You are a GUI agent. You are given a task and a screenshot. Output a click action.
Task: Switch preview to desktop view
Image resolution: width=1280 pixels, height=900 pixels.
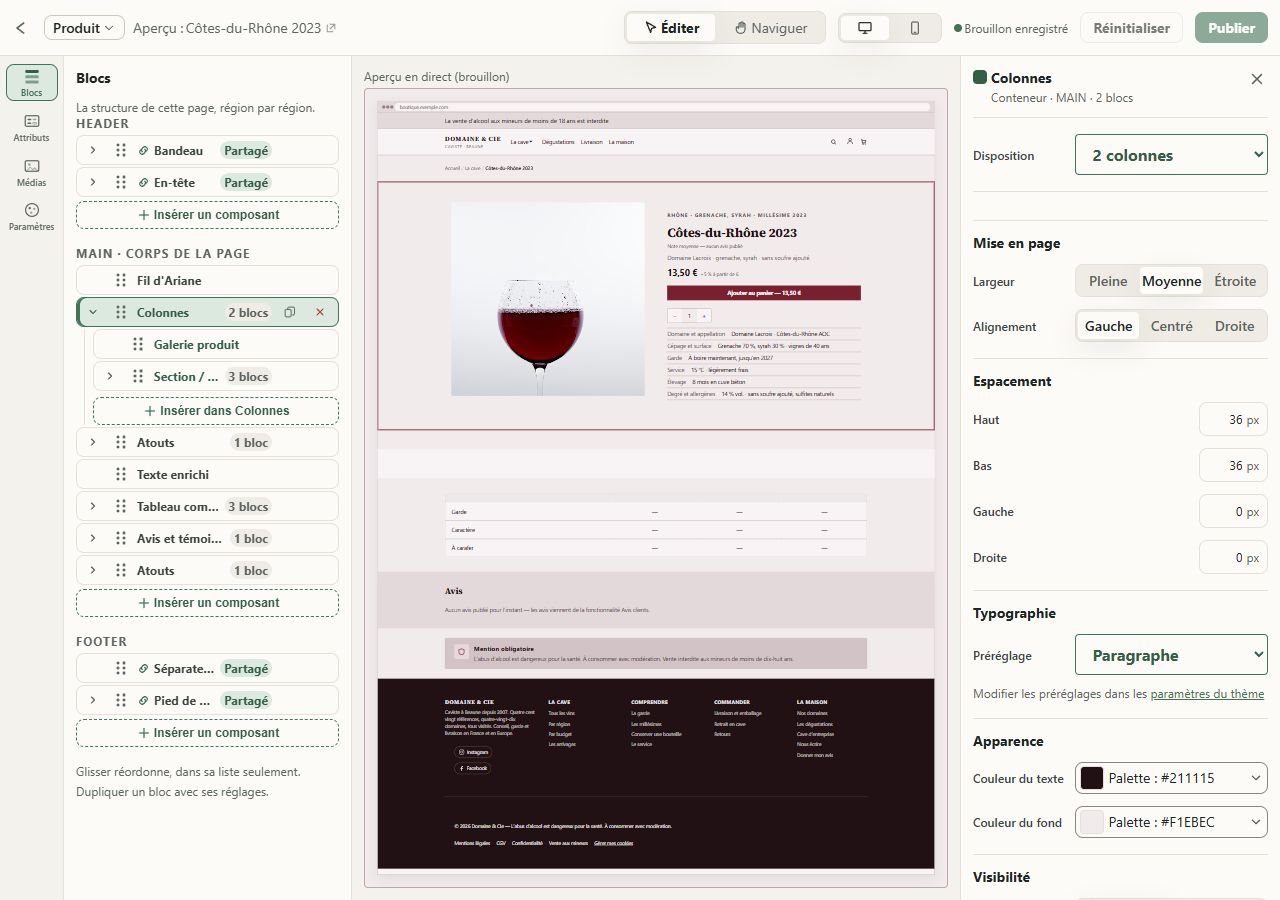(865, 28)
